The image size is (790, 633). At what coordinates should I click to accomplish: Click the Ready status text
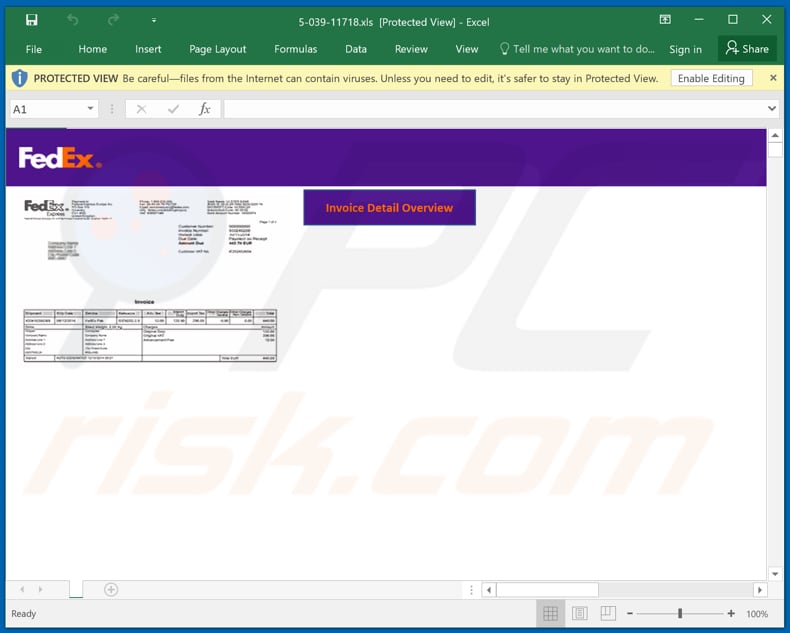pyautogui.click(x=24, y=614)
